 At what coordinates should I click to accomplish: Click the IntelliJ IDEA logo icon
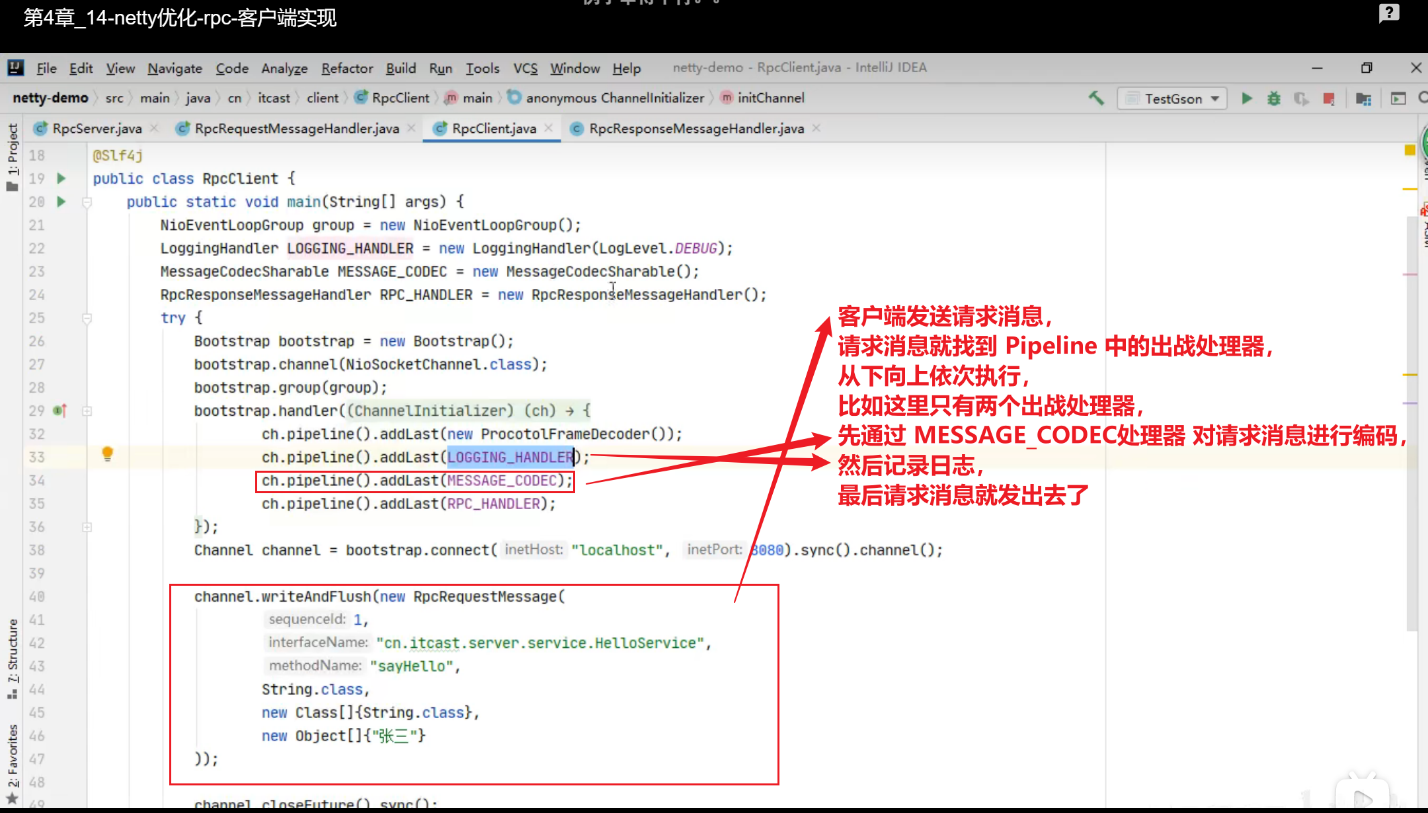click(15, 68)
